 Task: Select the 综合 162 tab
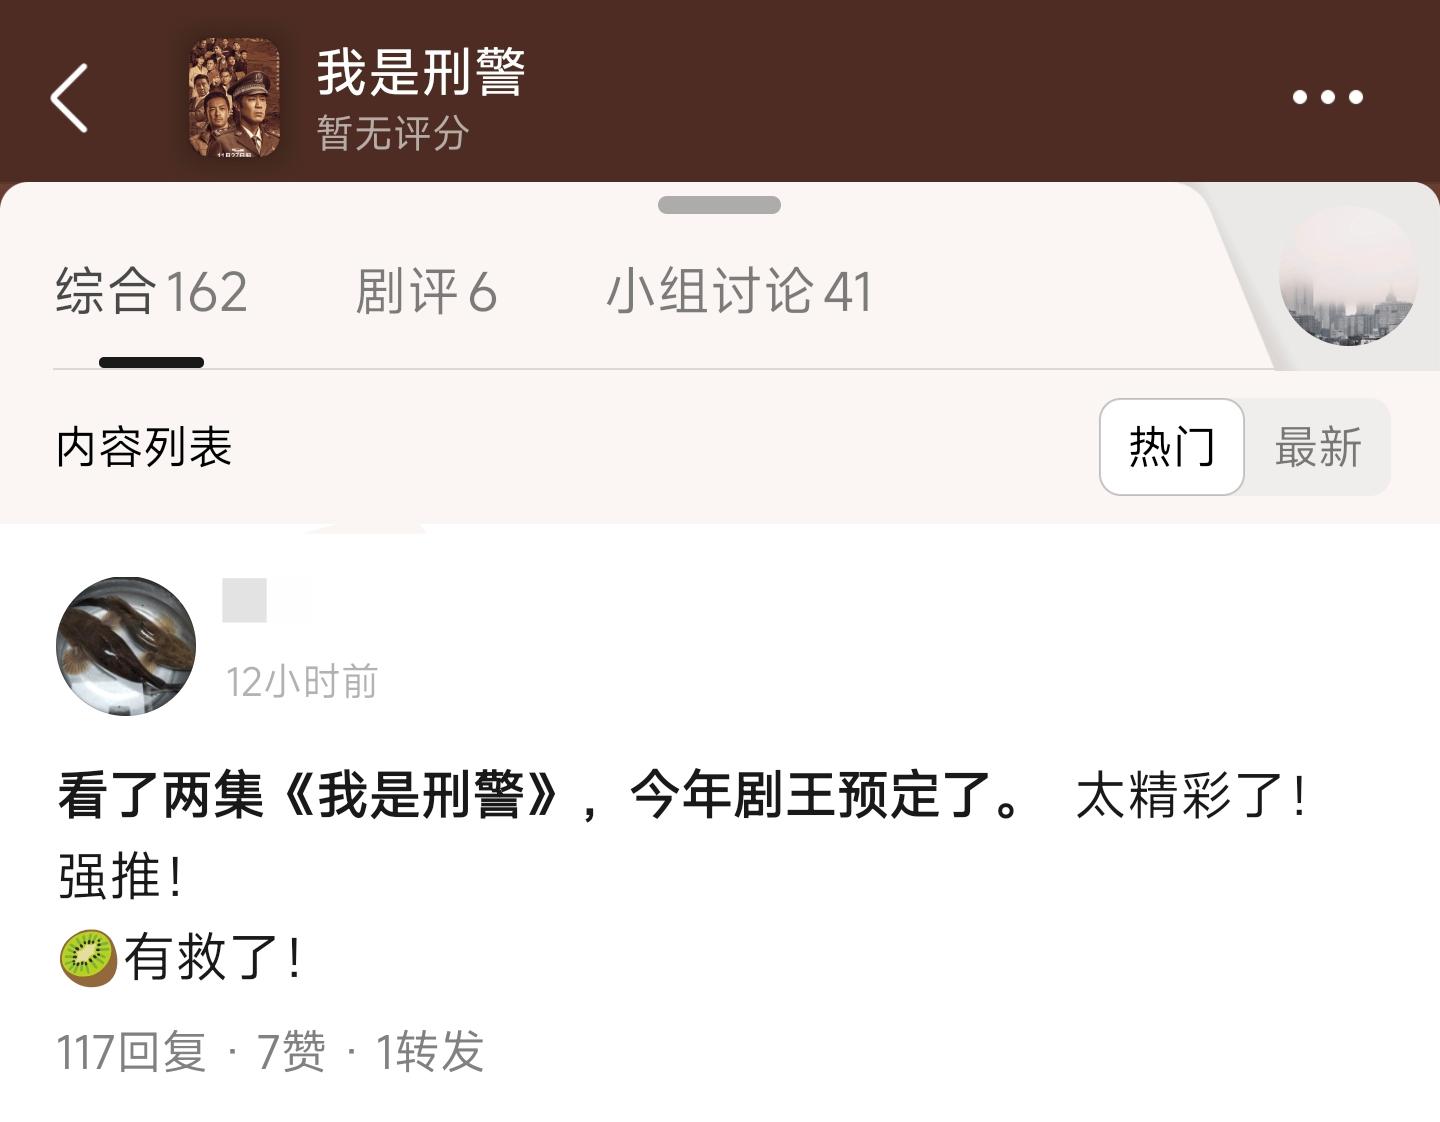151,292
